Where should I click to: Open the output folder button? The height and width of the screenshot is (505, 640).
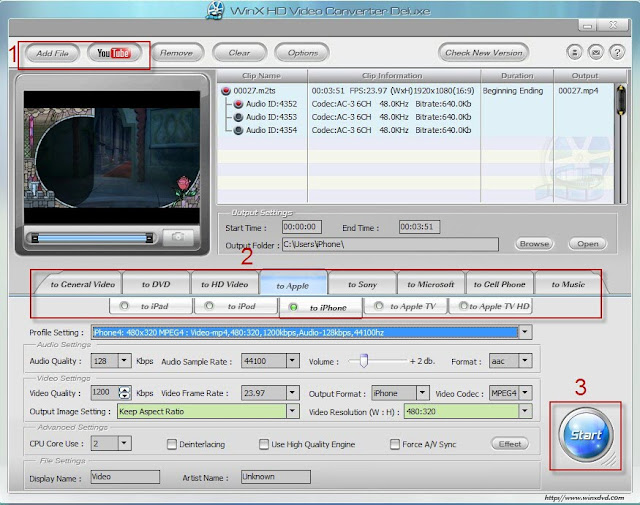(588, 244)
